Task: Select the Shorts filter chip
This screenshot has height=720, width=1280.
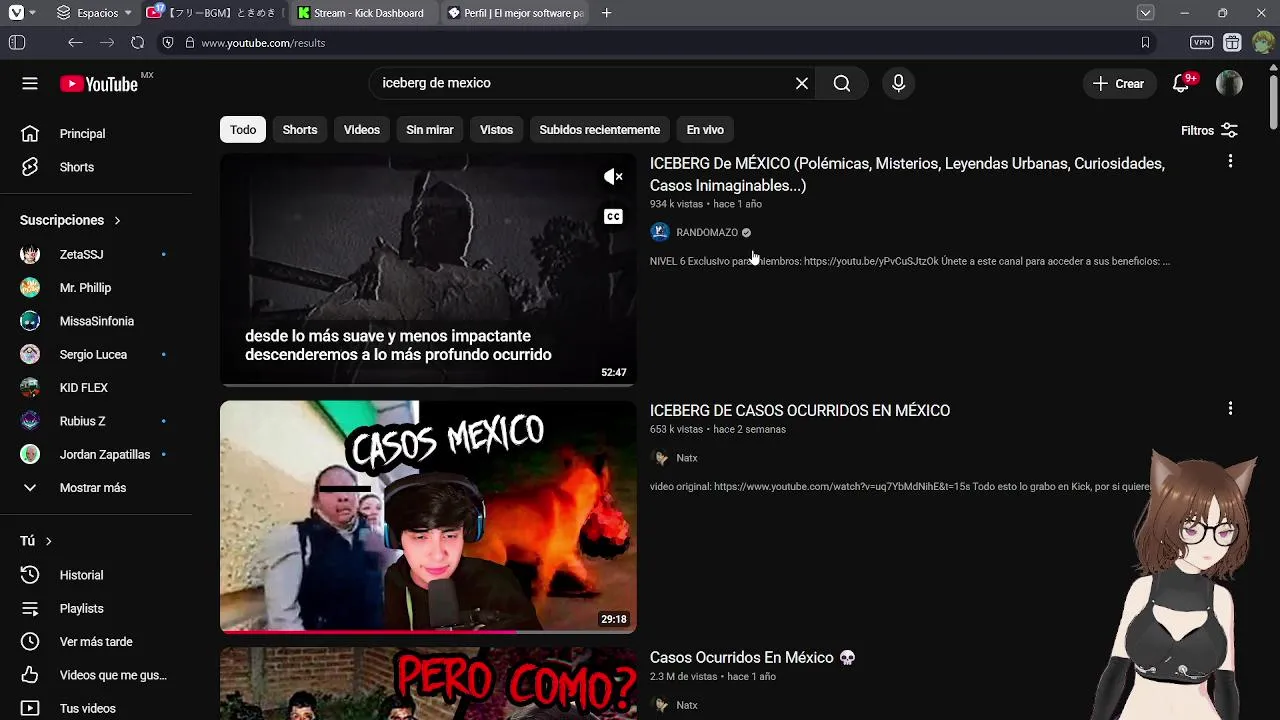Action: pos(300,130)
